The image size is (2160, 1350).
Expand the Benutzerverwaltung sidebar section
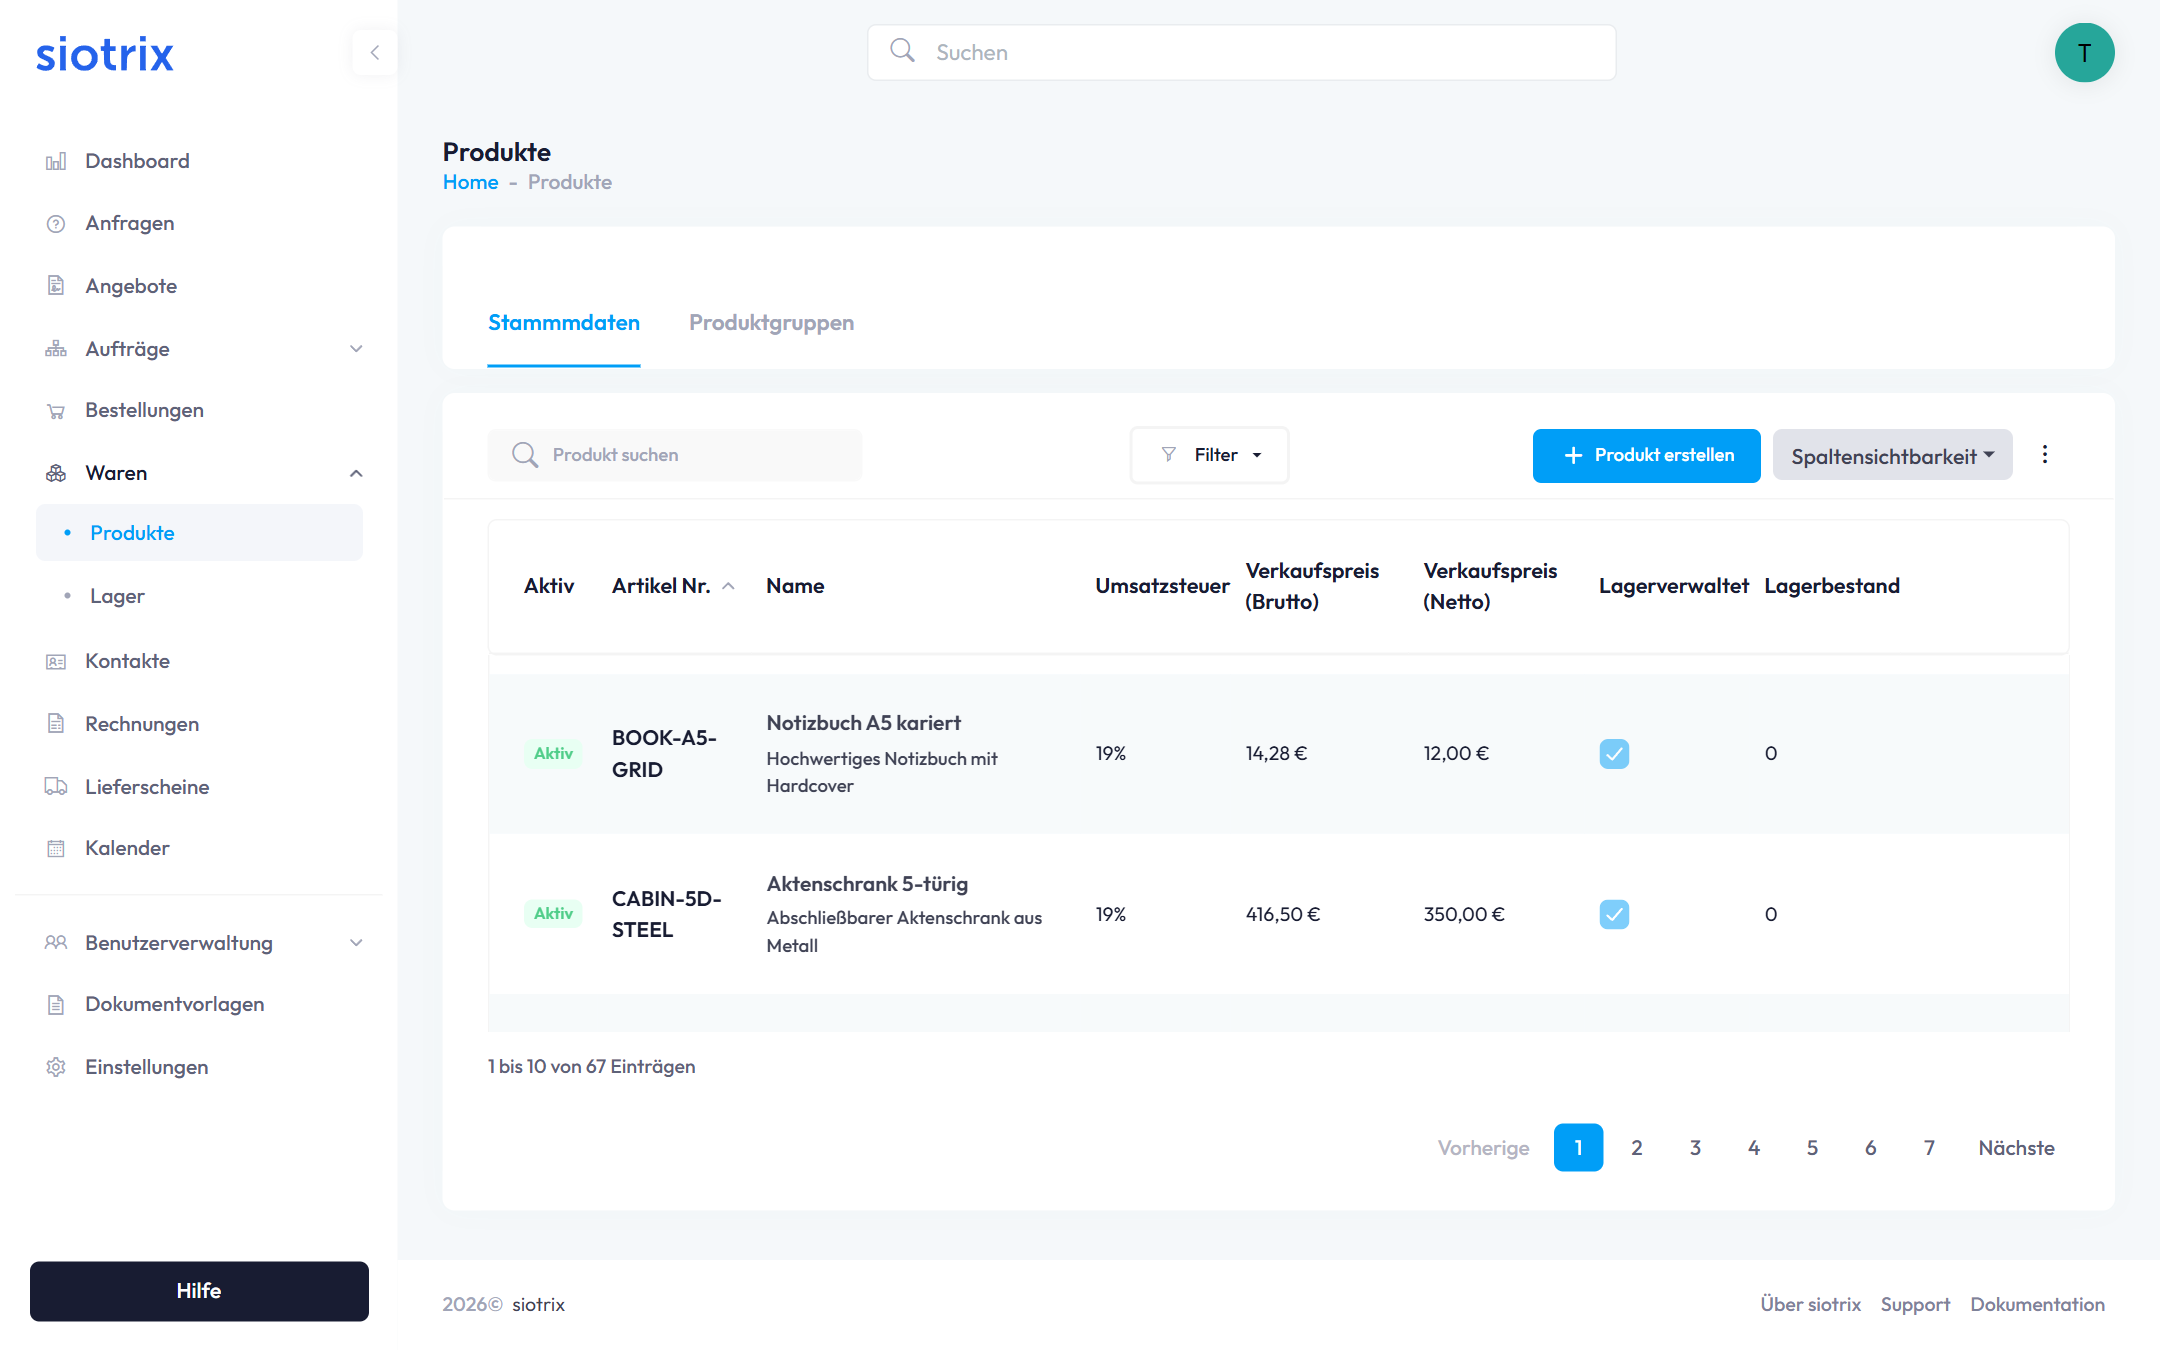pyautogui.click(x=356, y=943)
